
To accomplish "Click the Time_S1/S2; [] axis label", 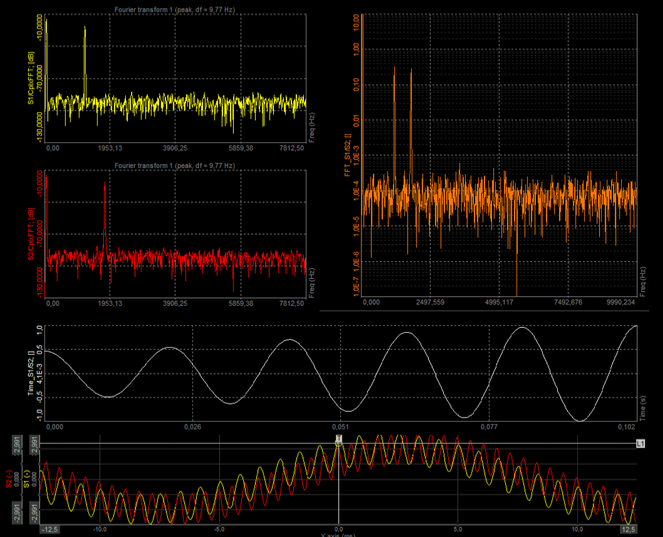I will [x=30, y=373].
